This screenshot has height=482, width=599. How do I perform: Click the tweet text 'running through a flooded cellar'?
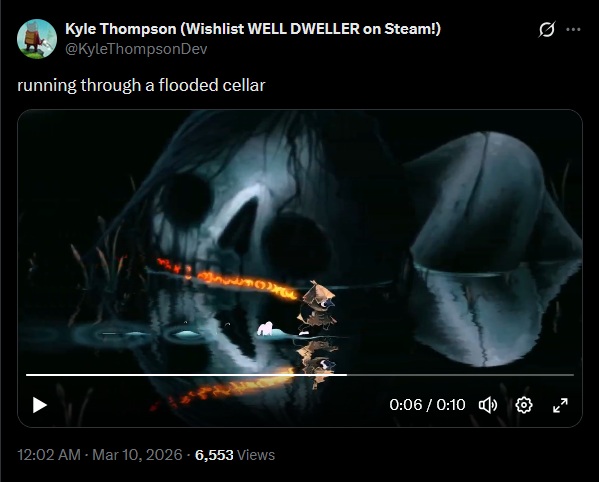pyautogui.click(x=141, y=85)
